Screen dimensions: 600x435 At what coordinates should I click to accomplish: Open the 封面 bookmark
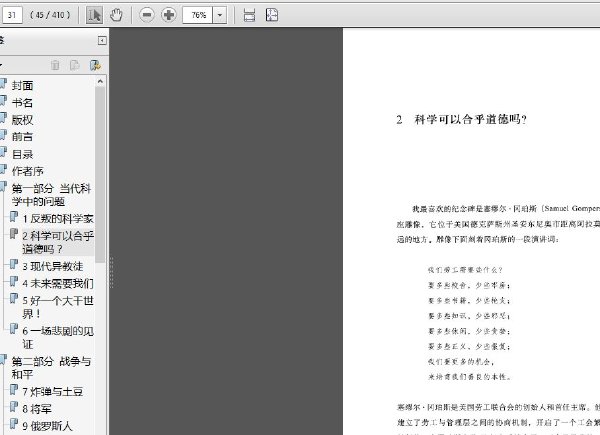point(22,85)
